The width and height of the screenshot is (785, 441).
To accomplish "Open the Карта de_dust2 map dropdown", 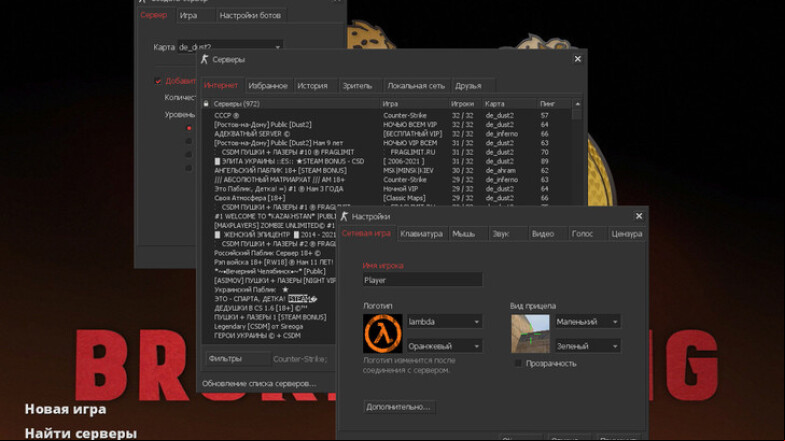I will [230, 47].
